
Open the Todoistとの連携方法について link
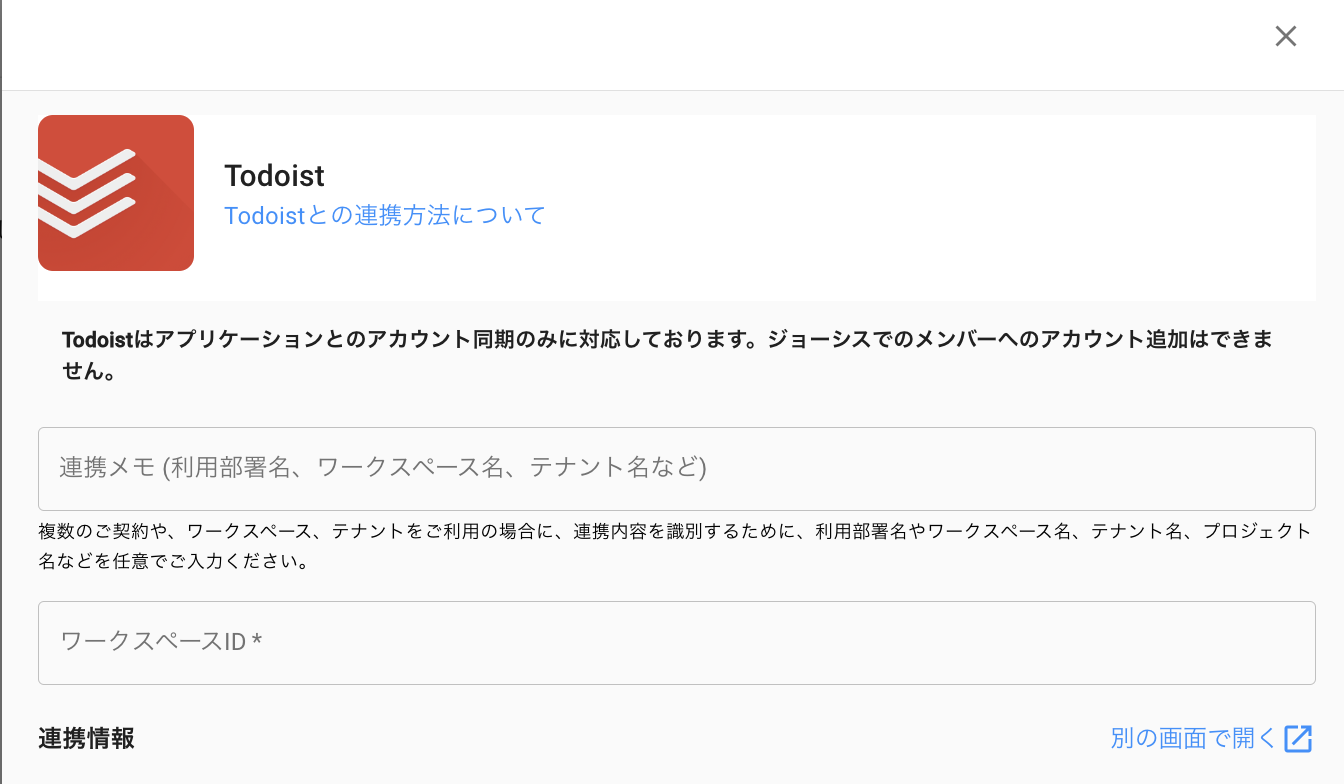pyautogui.click(x=385, y=215)
